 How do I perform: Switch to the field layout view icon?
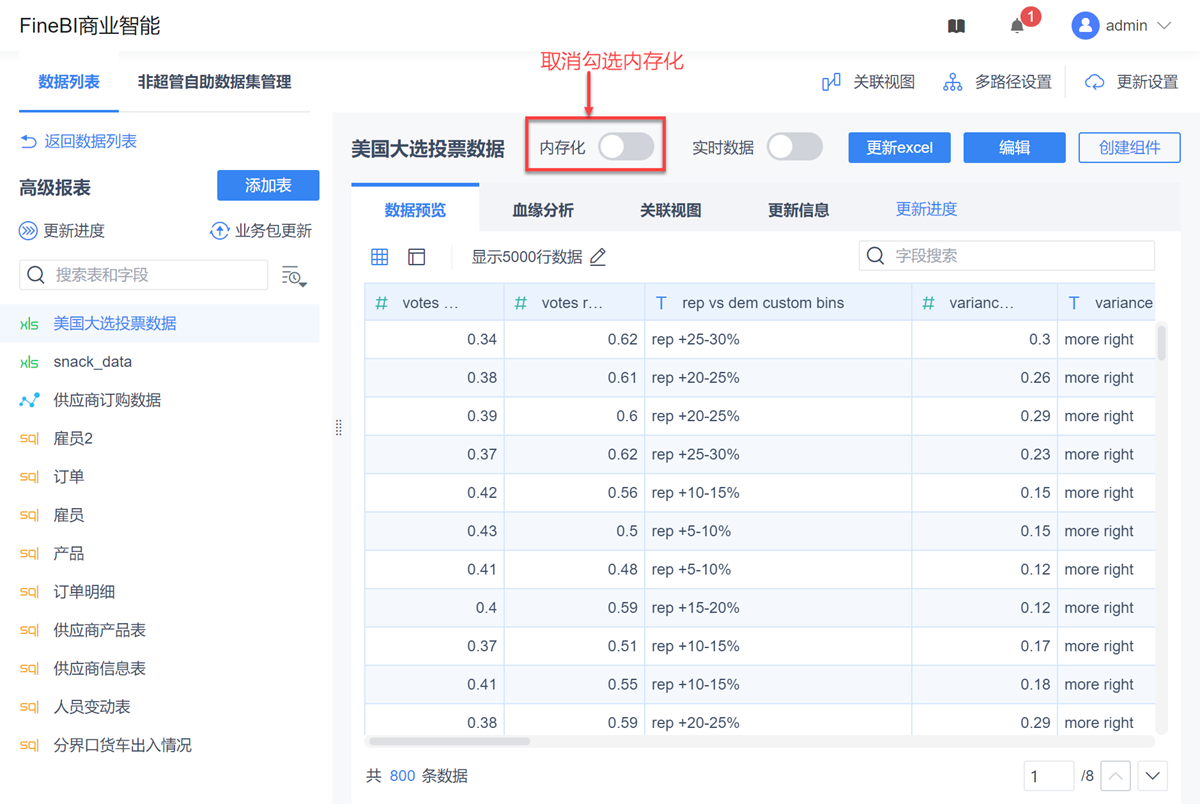coord(417,257)
